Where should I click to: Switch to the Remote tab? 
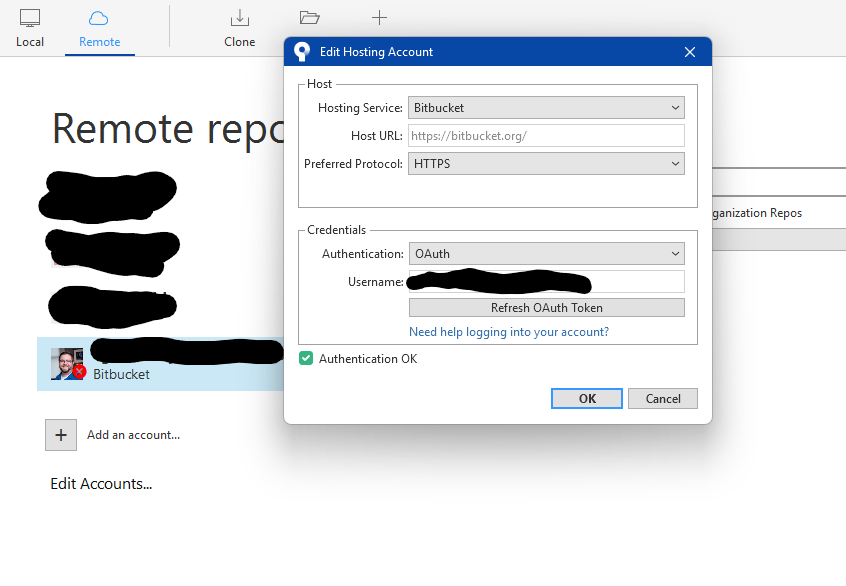100,28
